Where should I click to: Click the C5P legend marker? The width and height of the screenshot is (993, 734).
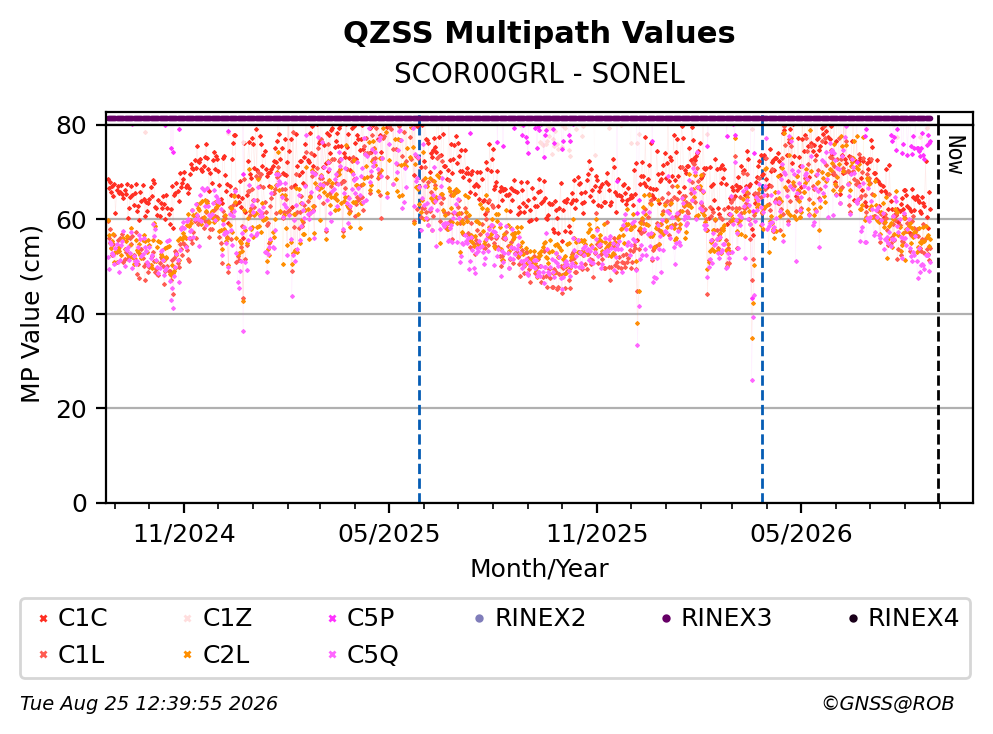[332, 619]
